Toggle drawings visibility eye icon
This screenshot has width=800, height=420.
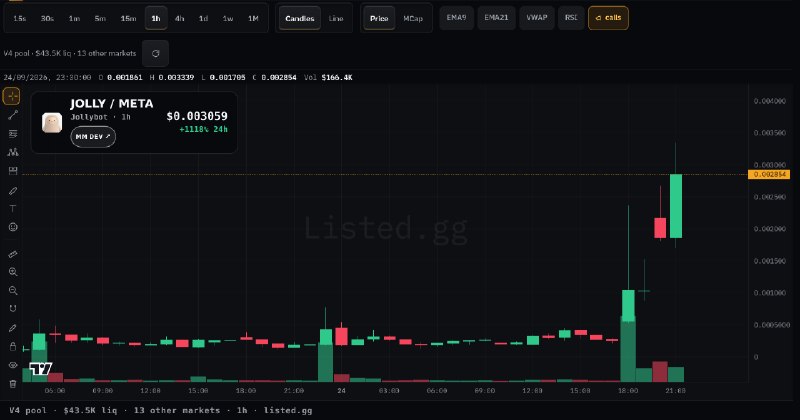coord(13,365)
